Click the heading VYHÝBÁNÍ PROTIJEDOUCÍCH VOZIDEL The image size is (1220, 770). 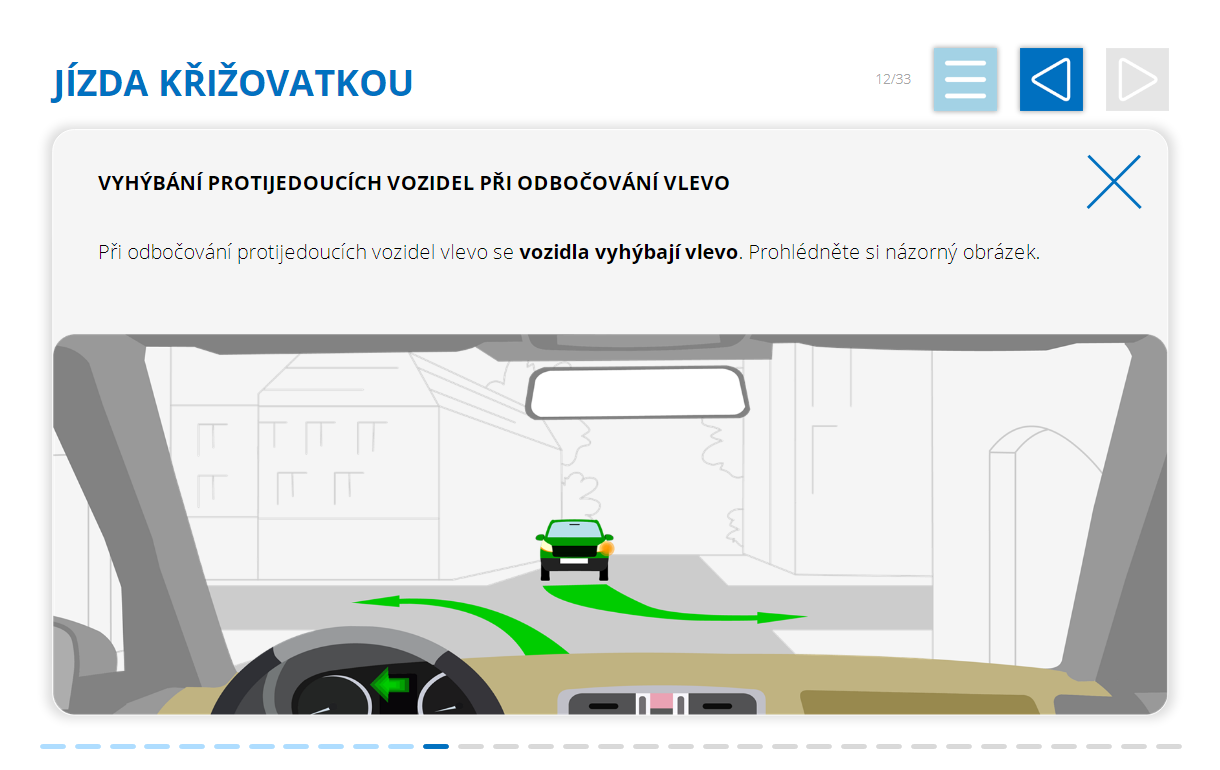point(414,183)
